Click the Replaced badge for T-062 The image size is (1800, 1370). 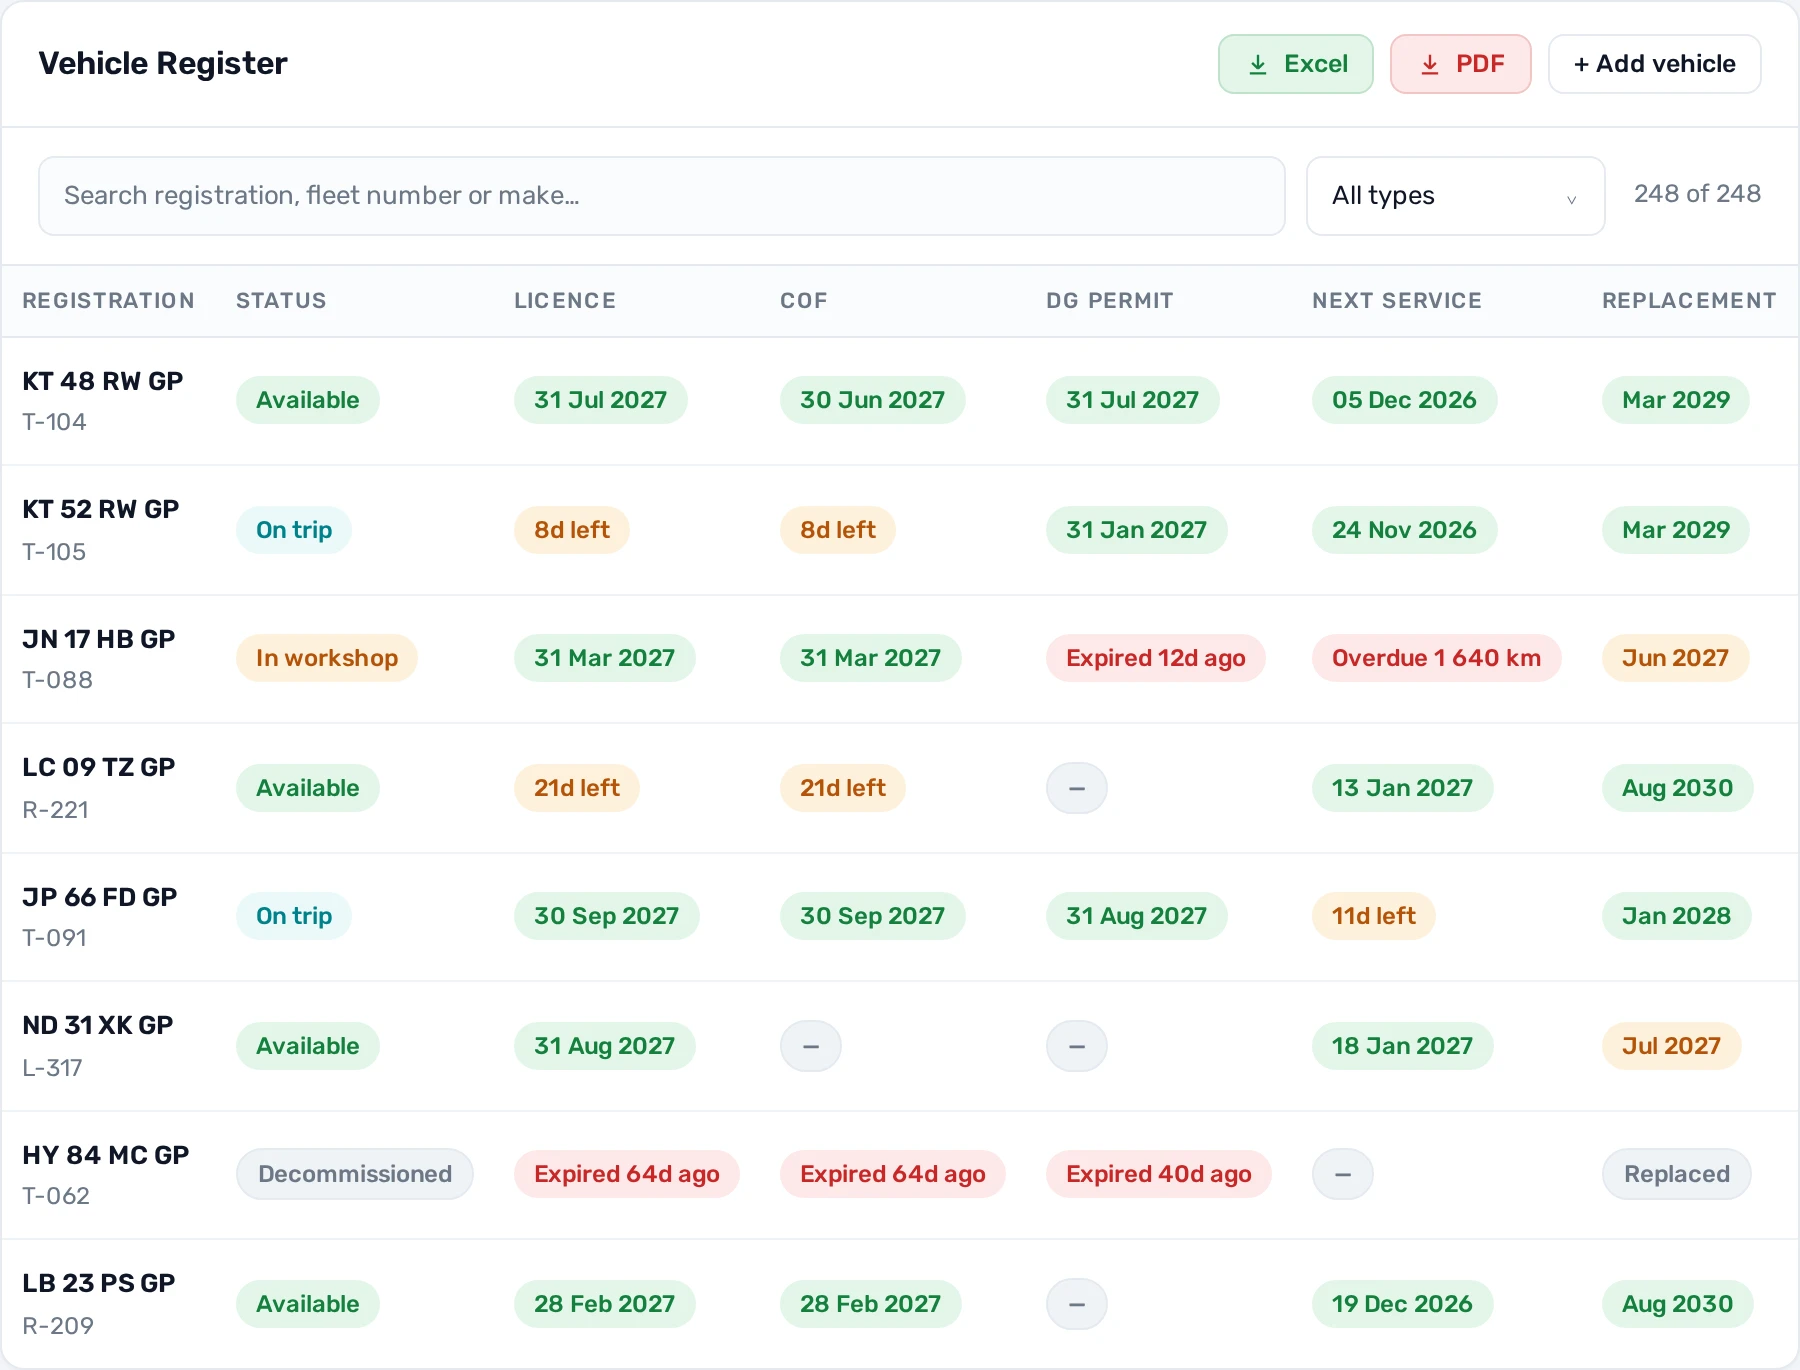pos(1677,1174)
